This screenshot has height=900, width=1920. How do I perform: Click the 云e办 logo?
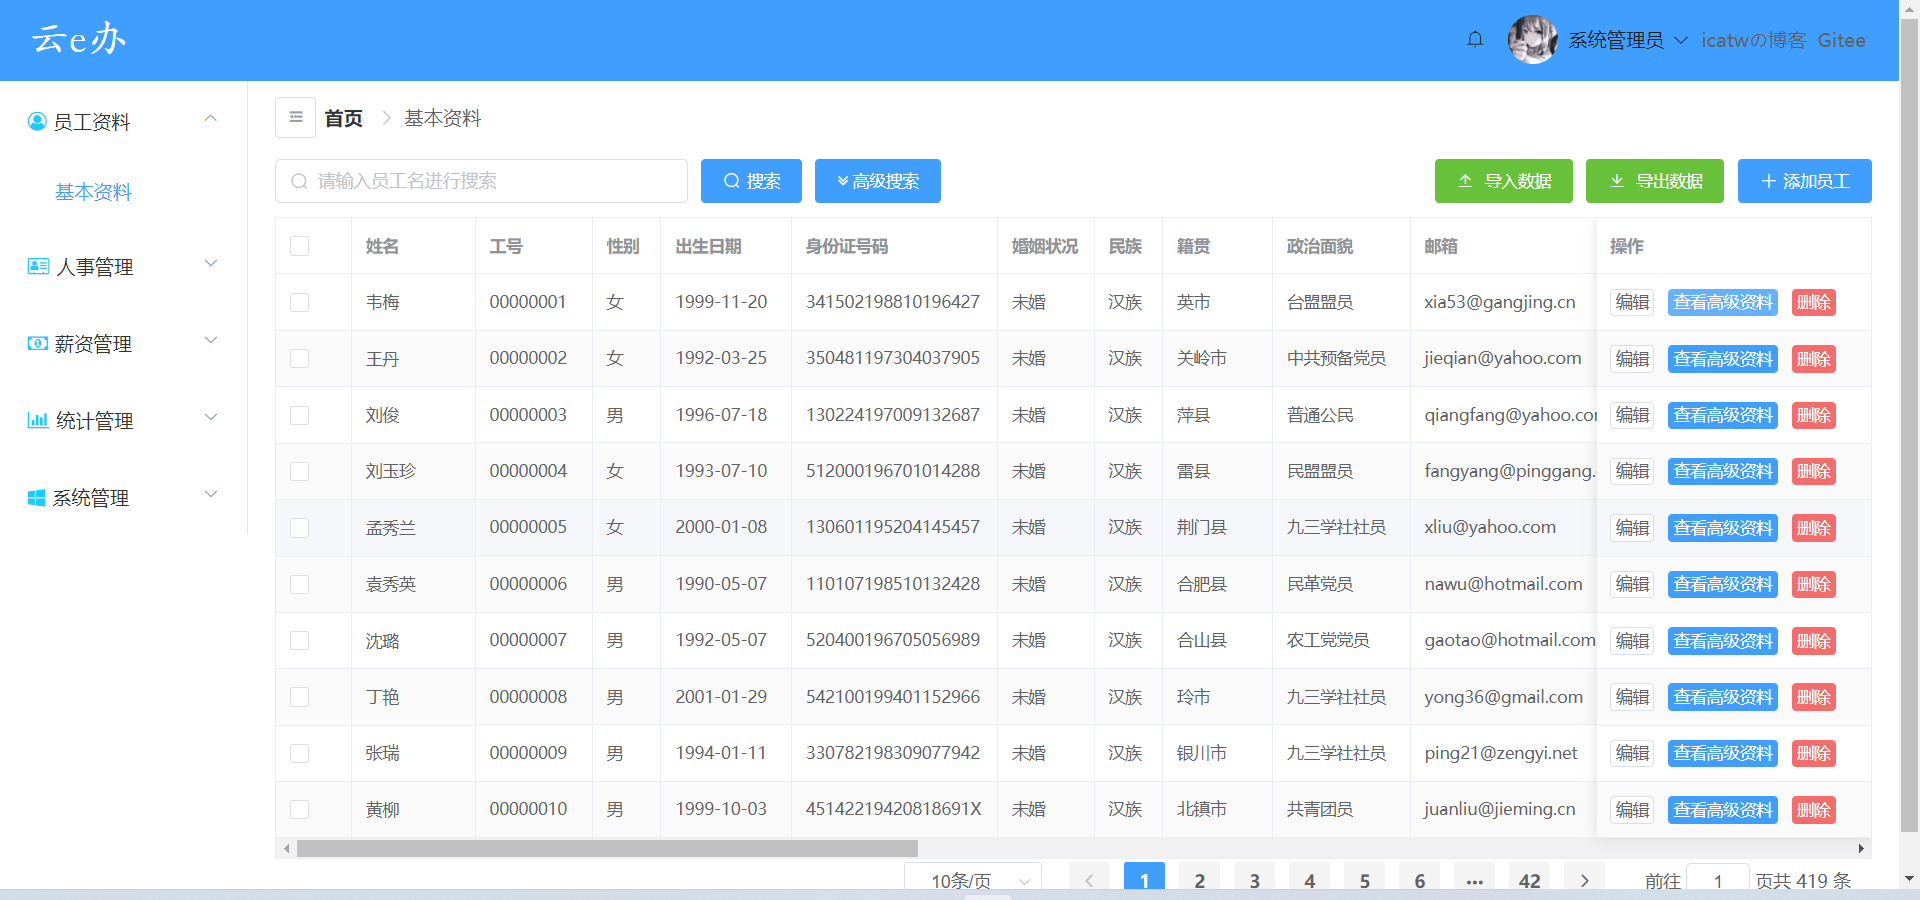pyautogui.click(x=79, y=39)
